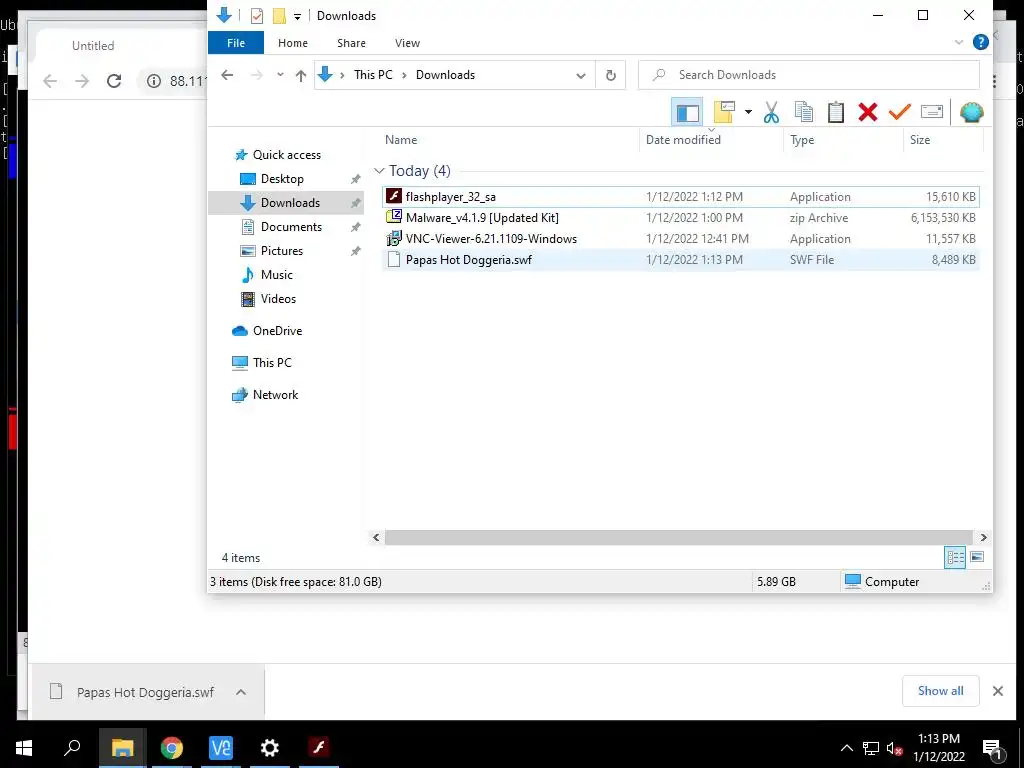1024x768 pixels.
Task: Click the Properties checkmark icon in the title bar
Action: 257,16
